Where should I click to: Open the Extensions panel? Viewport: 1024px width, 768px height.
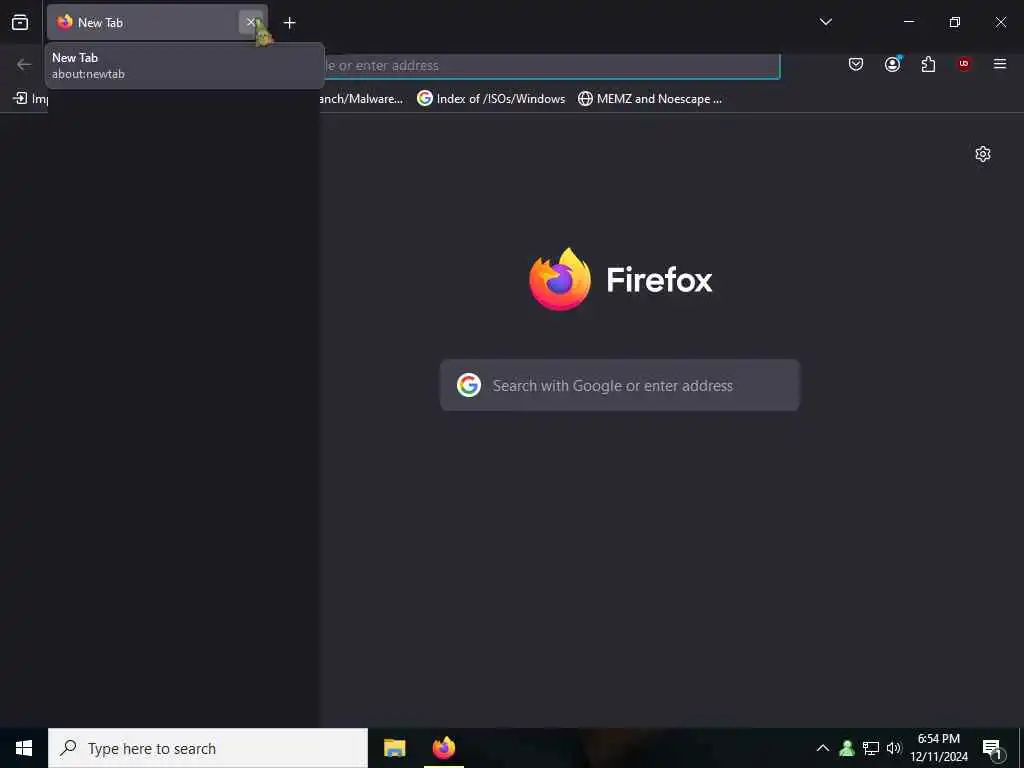(x=928, y=64)
